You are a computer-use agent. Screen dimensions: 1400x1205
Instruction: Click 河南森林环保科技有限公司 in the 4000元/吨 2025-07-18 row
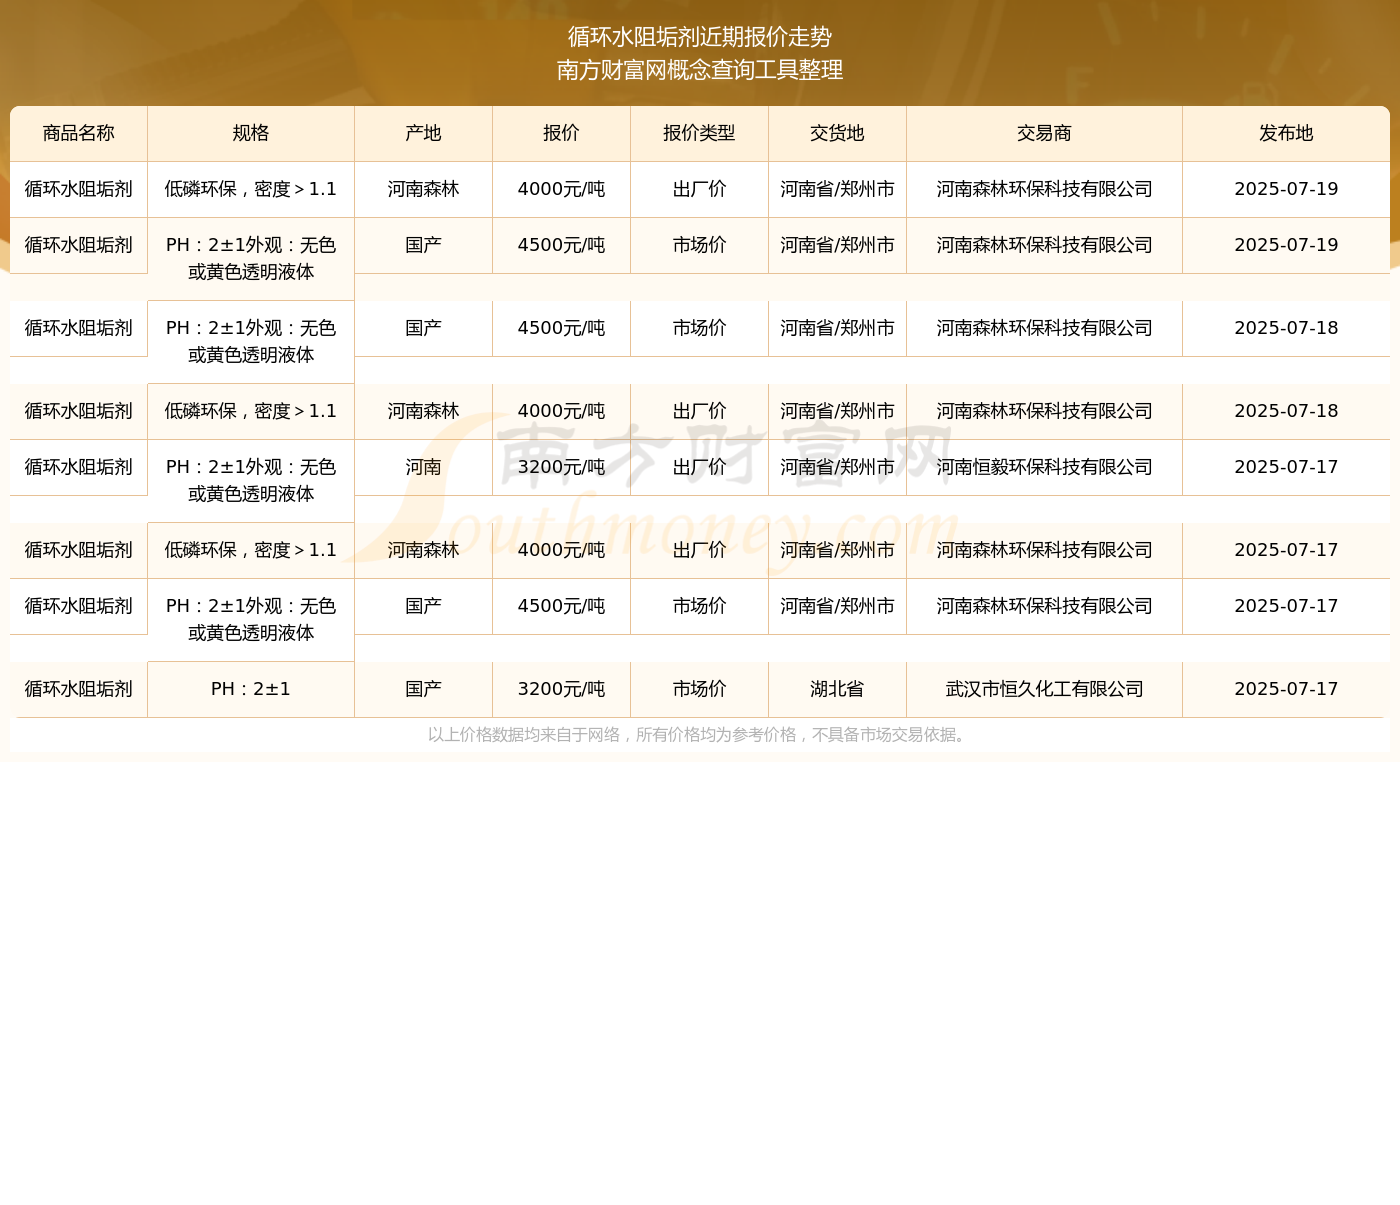[x=1045, y=411]
